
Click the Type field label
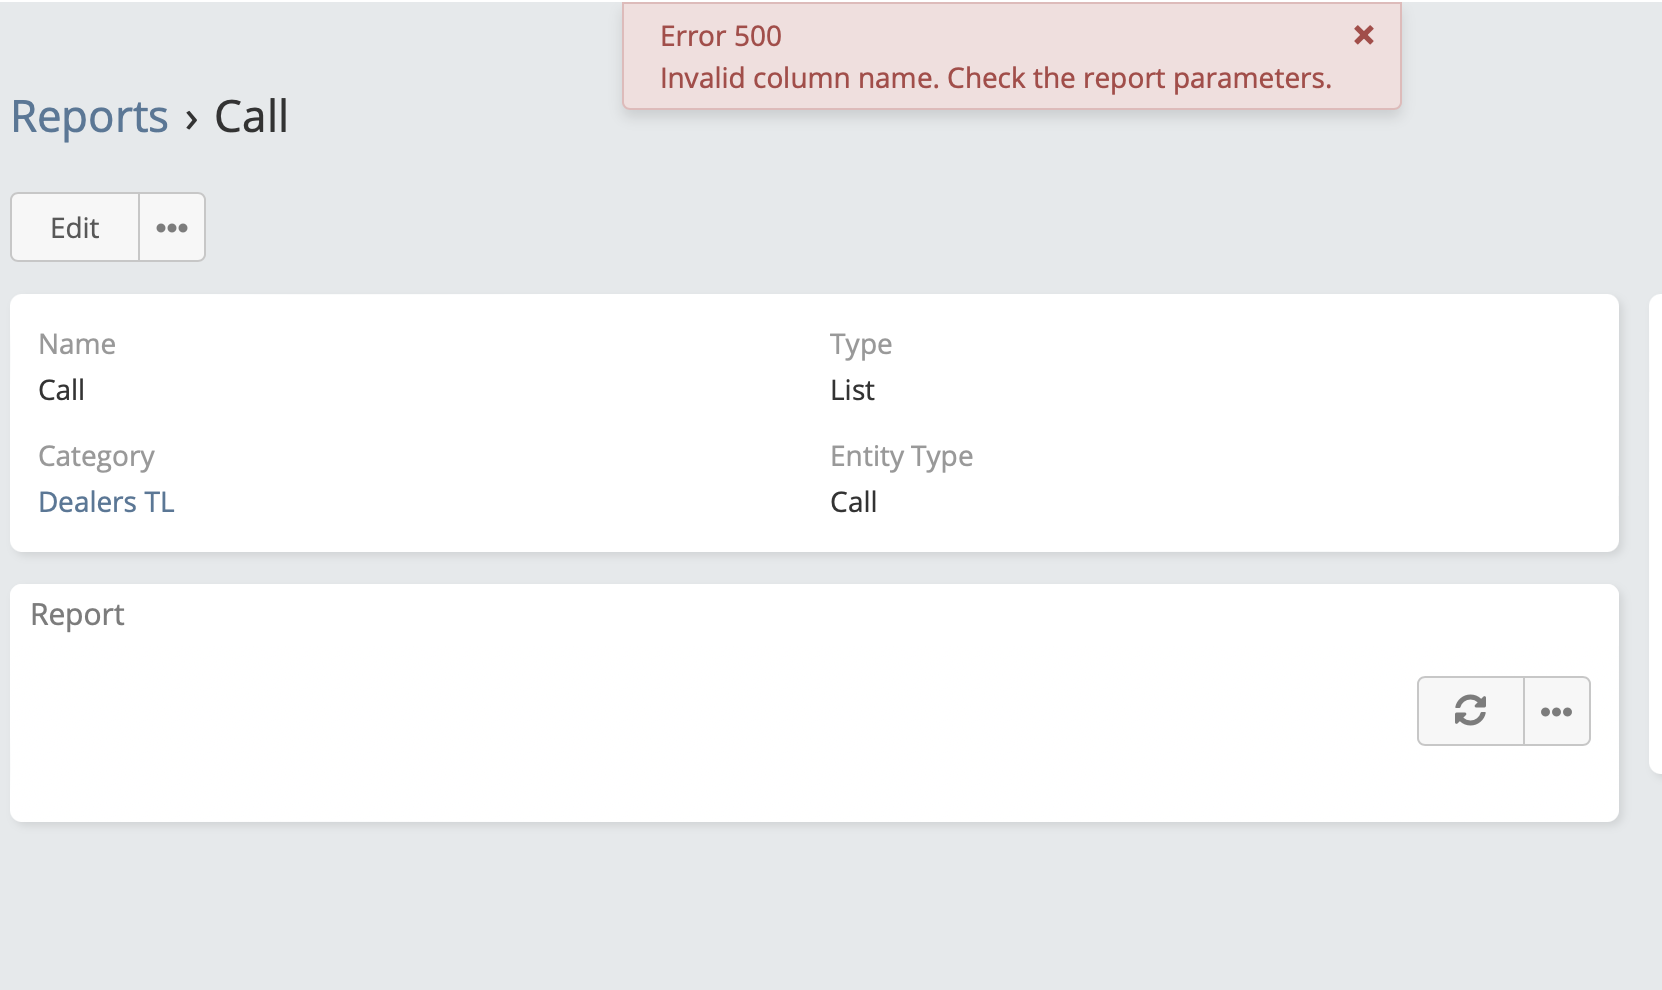(x=860, y=344)
